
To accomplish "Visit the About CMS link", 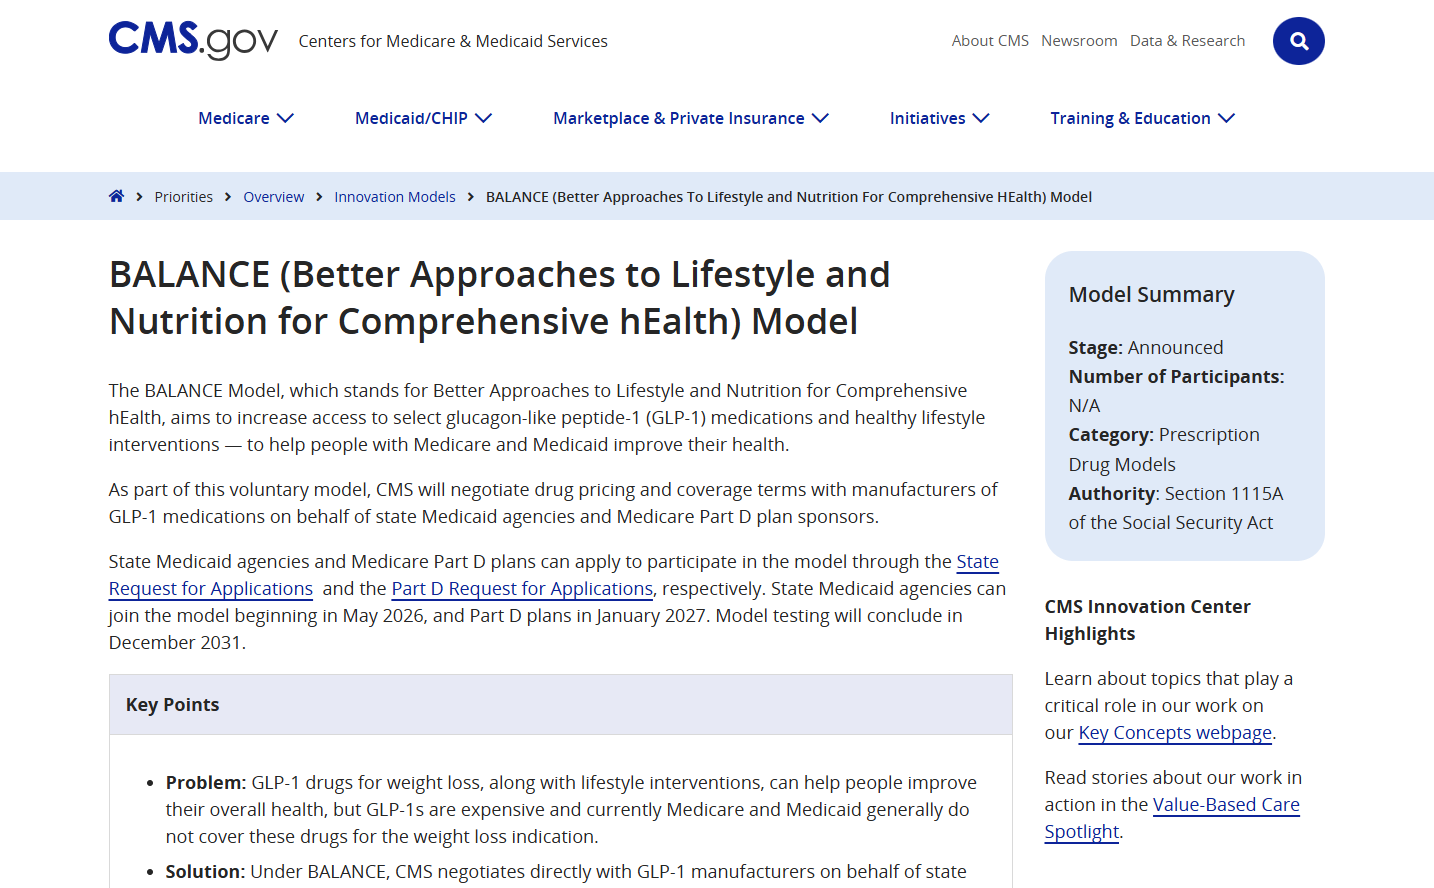I will (x=990, y=41).
